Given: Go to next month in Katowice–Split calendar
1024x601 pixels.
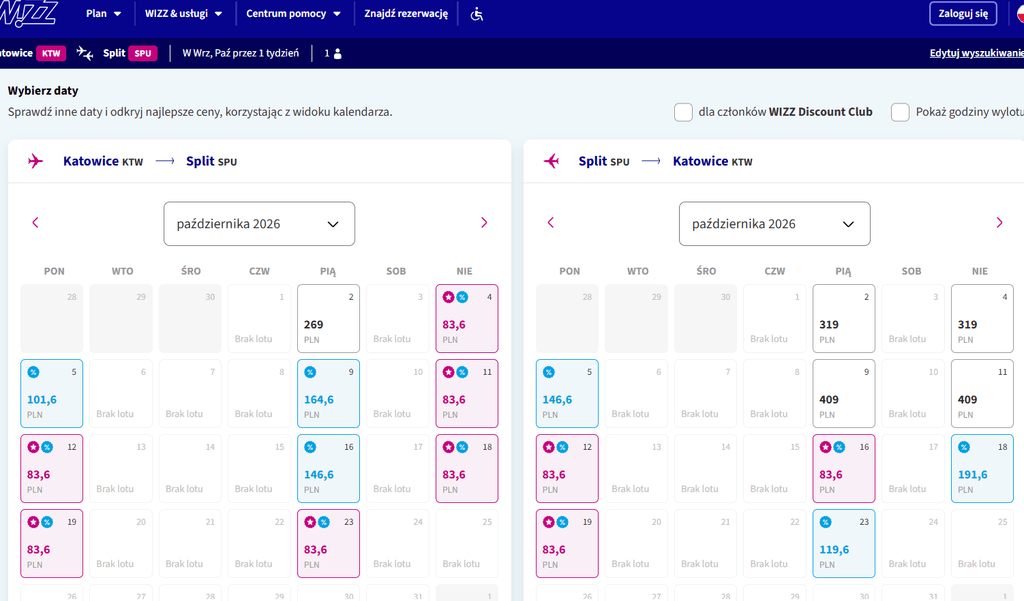Looking at the screenshot, I should (484, 223).
